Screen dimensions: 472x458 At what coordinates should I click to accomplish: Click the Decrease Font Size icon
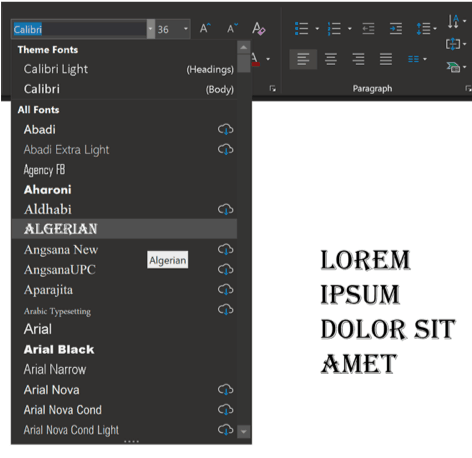[232, 29]
